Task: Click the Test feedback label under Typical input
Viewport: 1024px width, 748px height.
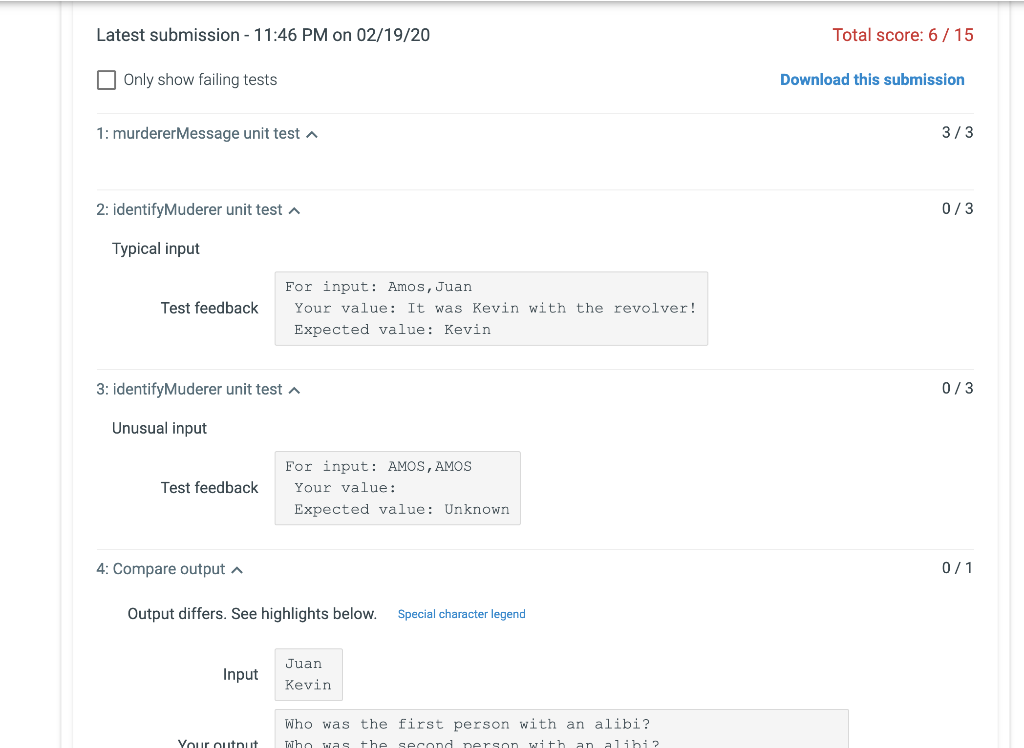Action: [x=210, y=308]
